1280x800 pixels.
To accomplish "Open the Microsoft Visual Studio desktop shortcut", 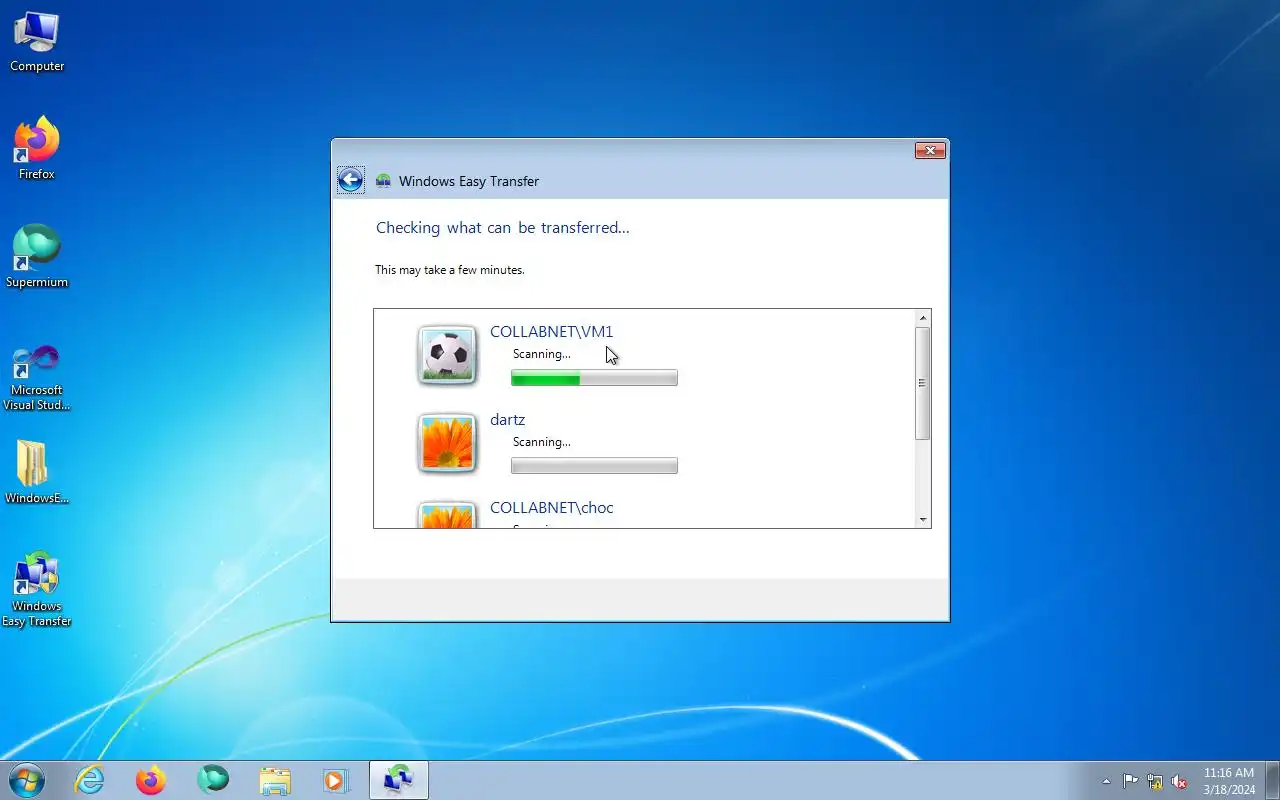I will pyautogui.click(x=37, y=378).
